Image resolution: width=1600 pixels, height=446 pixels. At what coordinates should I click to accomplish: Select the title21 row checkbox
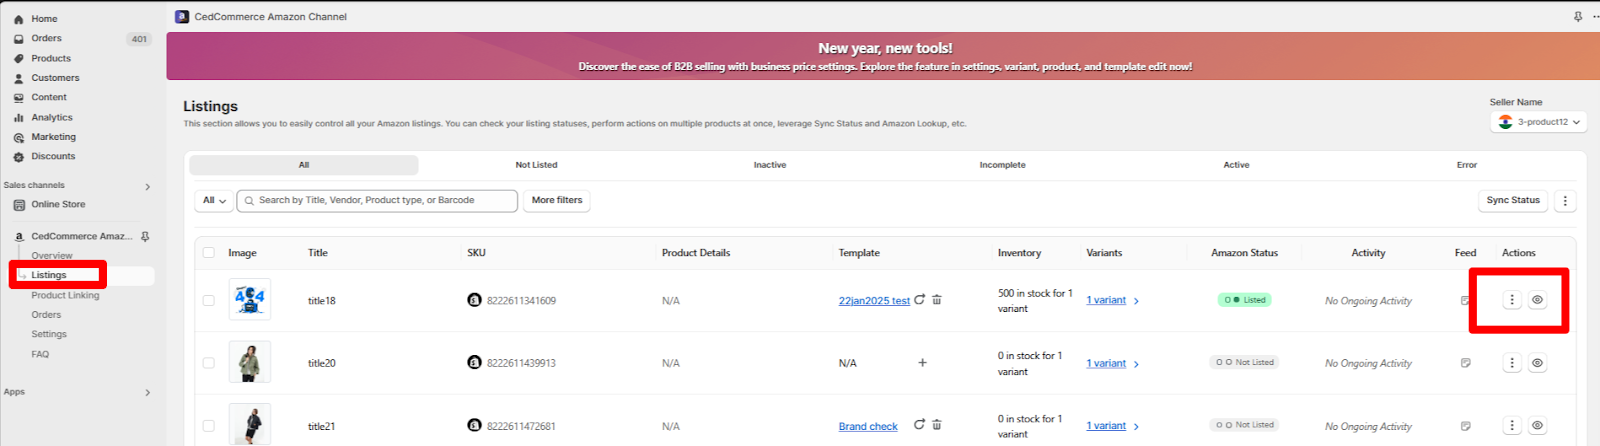coord(209,426)
